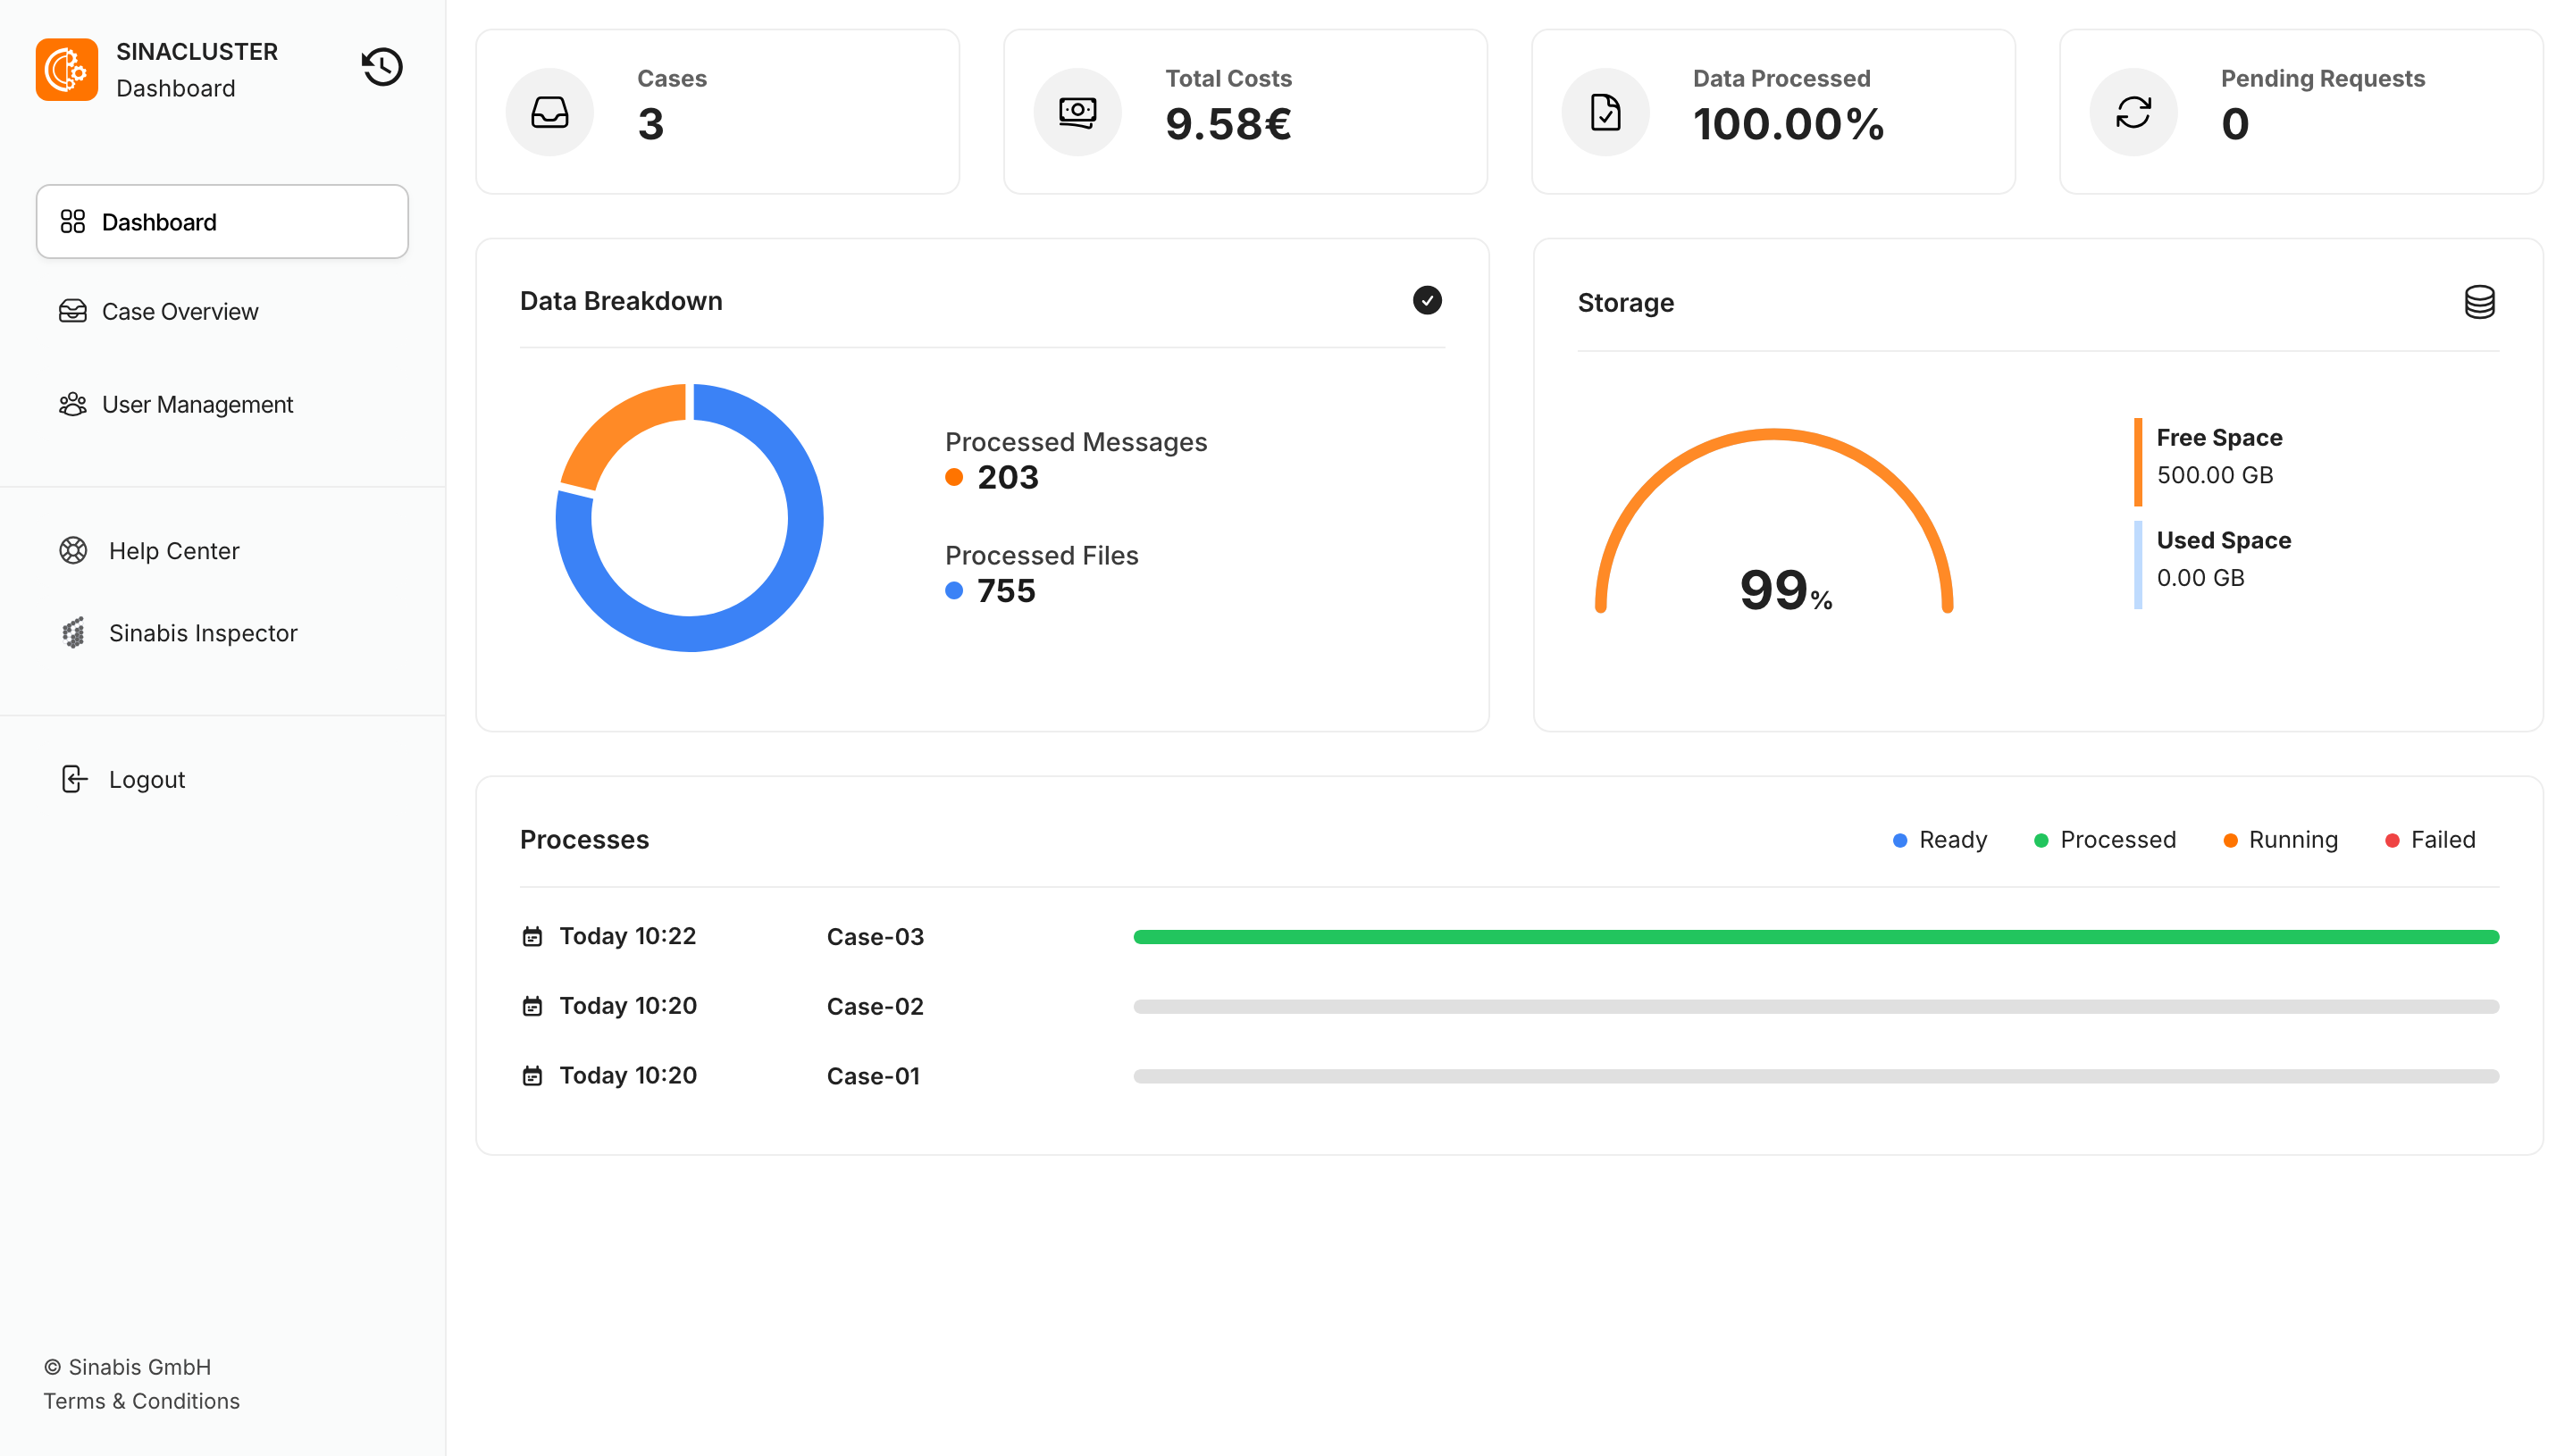Click the Case-03 process name
2573x1456 pixels.
tap(875, 937)
